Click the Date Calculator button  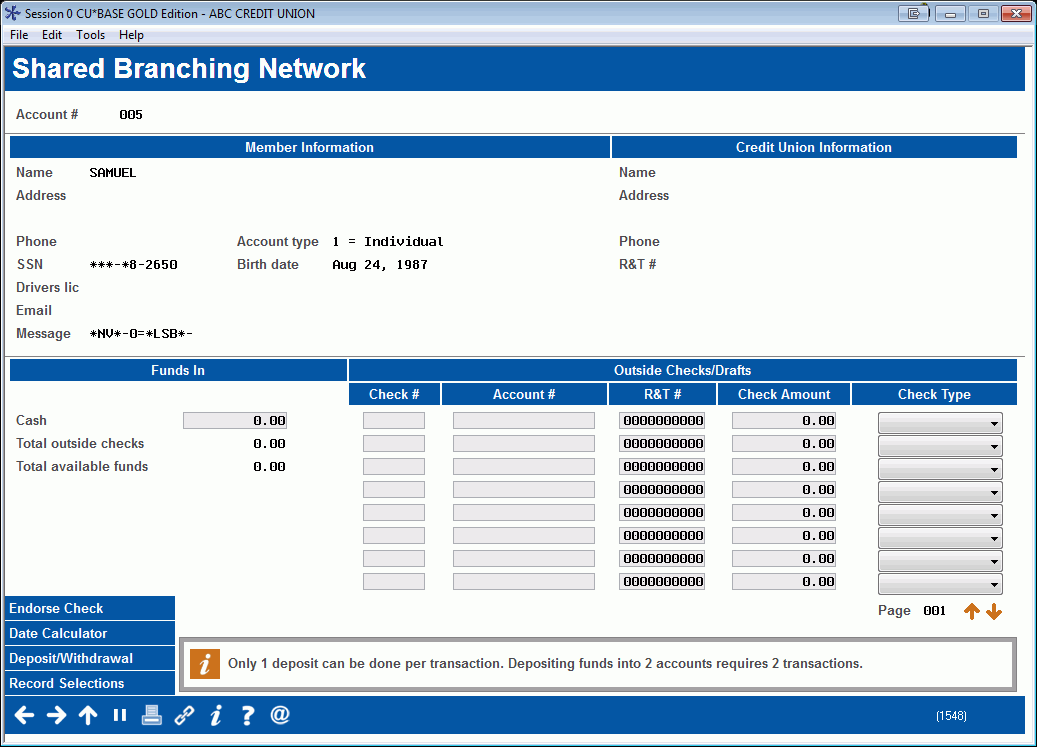point(90,633)
